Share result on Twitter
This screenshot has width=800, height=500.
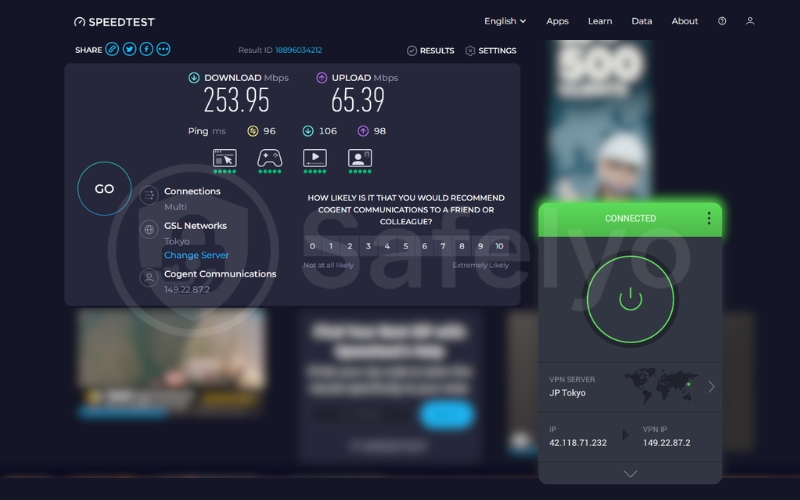tap(129, 49)
